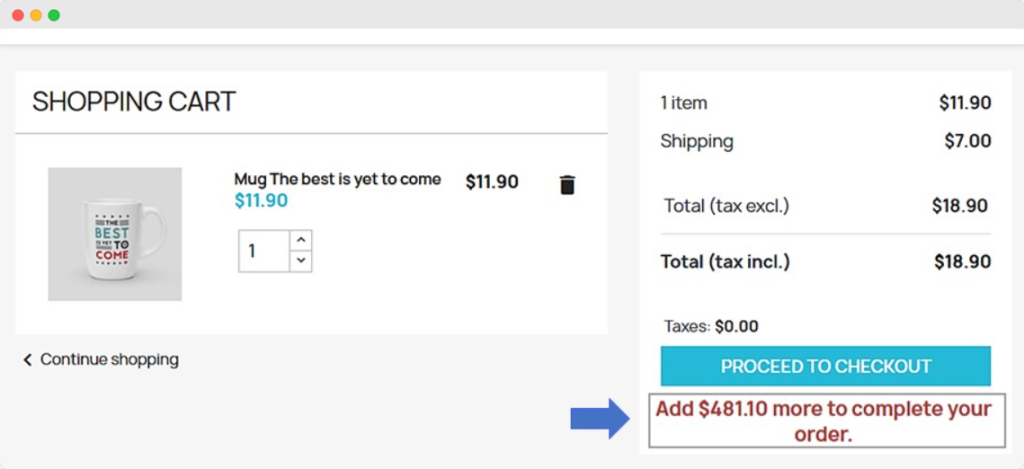This screenshot has height=469, width=1024.
Task: Click the "1 item" summary label
Action: click(x=684, y=103)
